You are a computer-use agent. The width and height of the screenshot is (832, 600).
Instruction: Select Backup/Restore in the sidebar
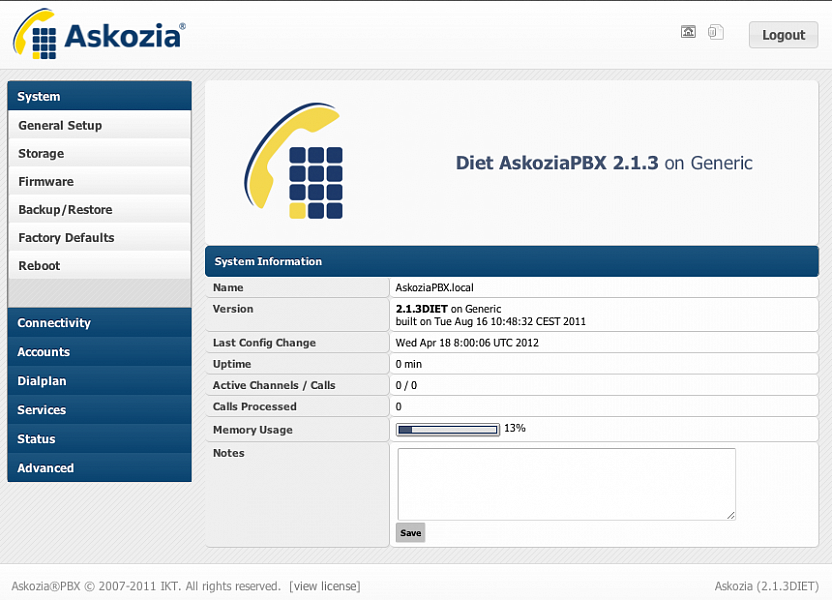(100, 210)
